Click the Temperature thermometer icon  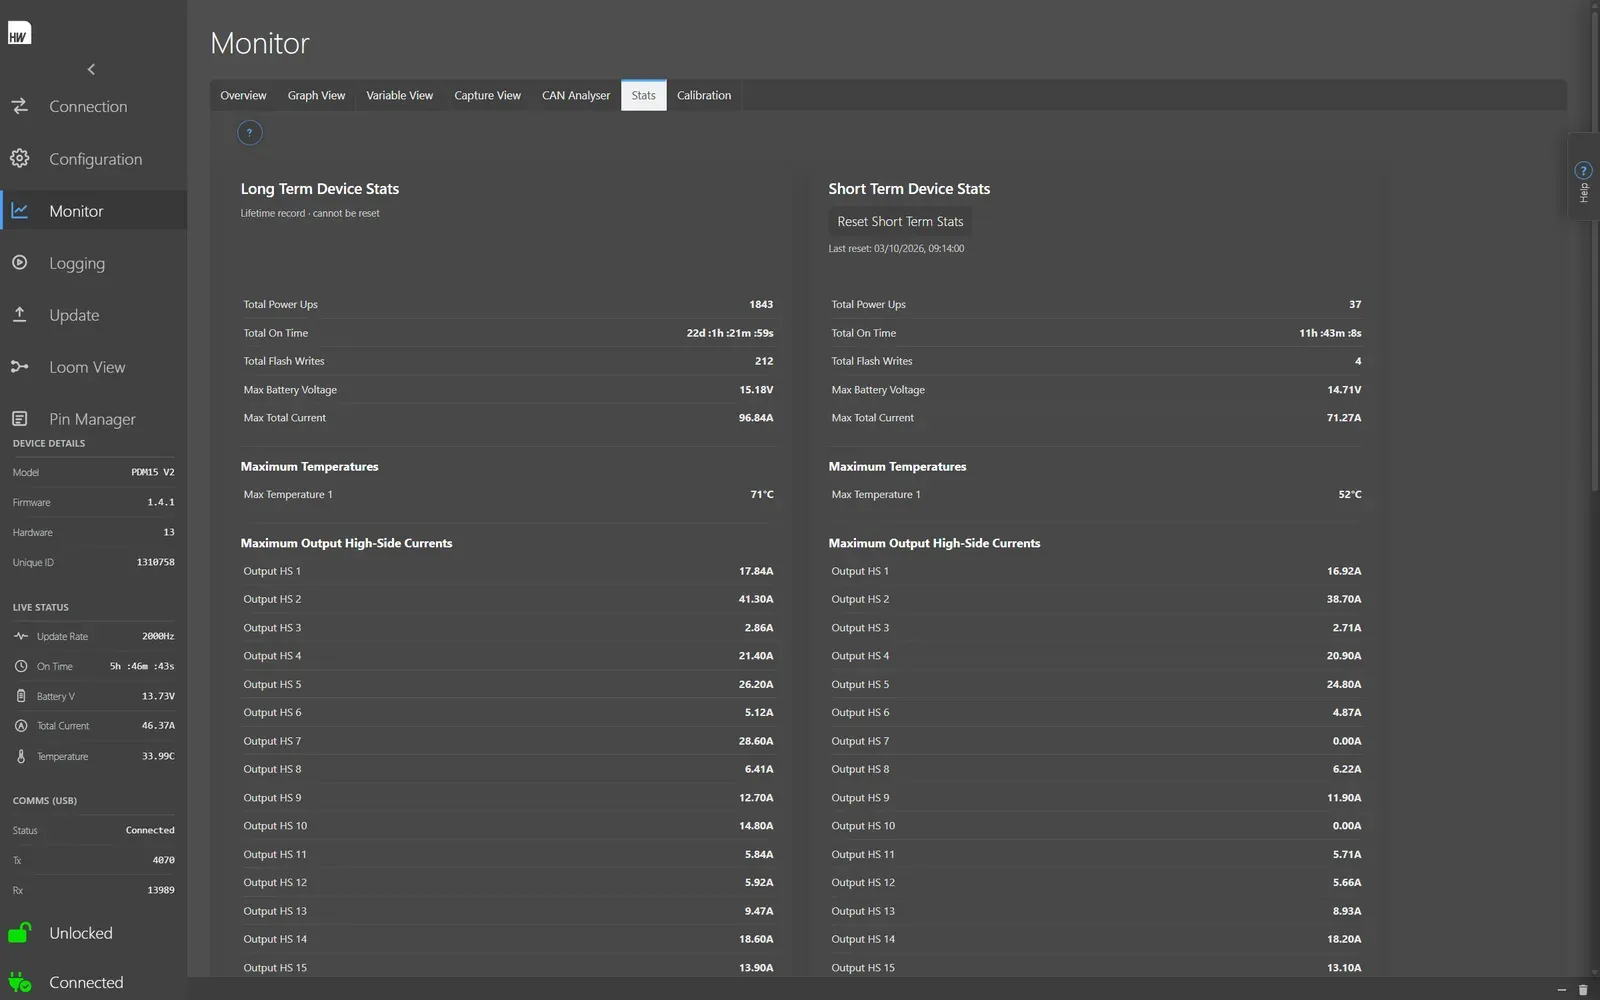pyautogui.click(x=21, y=756)
